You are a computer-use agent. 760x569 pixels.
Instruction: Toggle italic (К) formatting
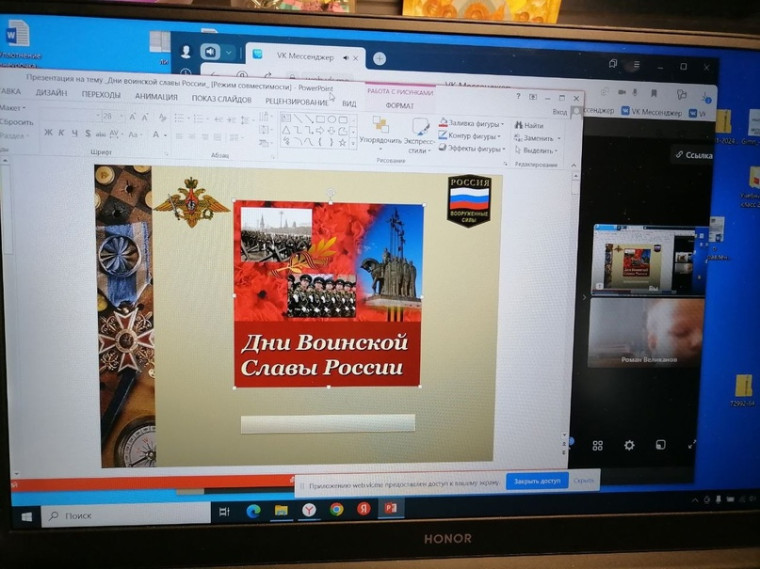(61, 133)
